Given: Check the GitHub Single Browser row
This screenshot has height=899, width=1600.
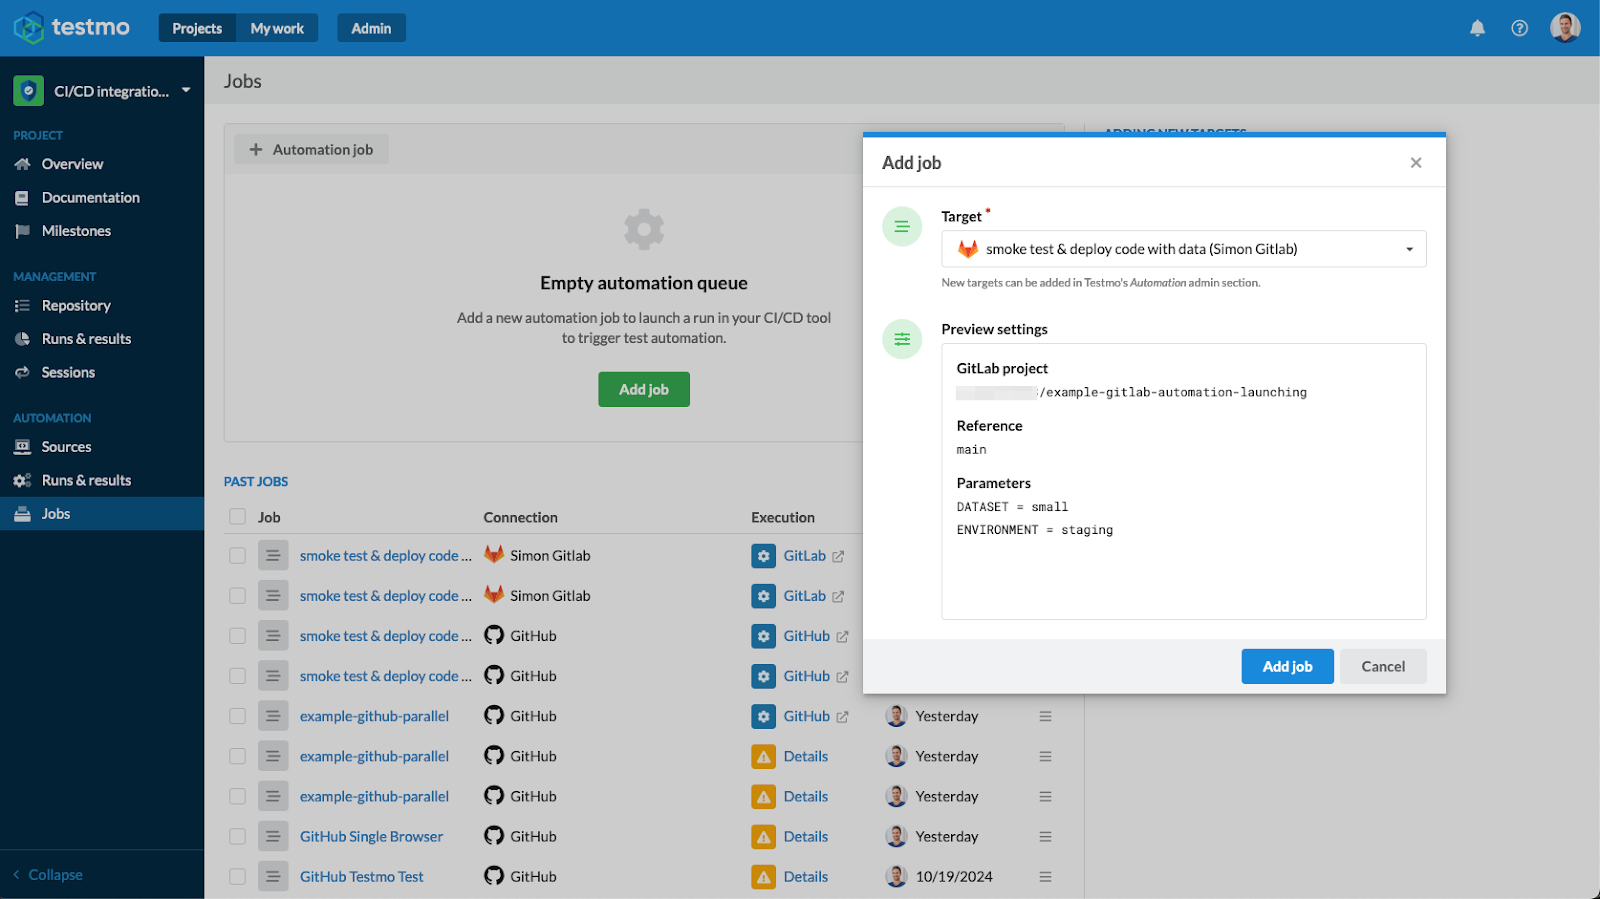Looking at the screenshot, I should point(237,836).
